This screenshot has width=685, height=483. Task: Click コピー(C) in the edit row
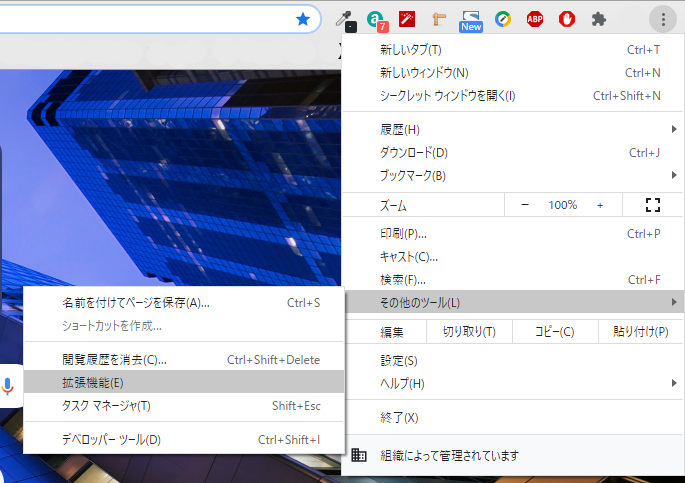click(555, 332)
